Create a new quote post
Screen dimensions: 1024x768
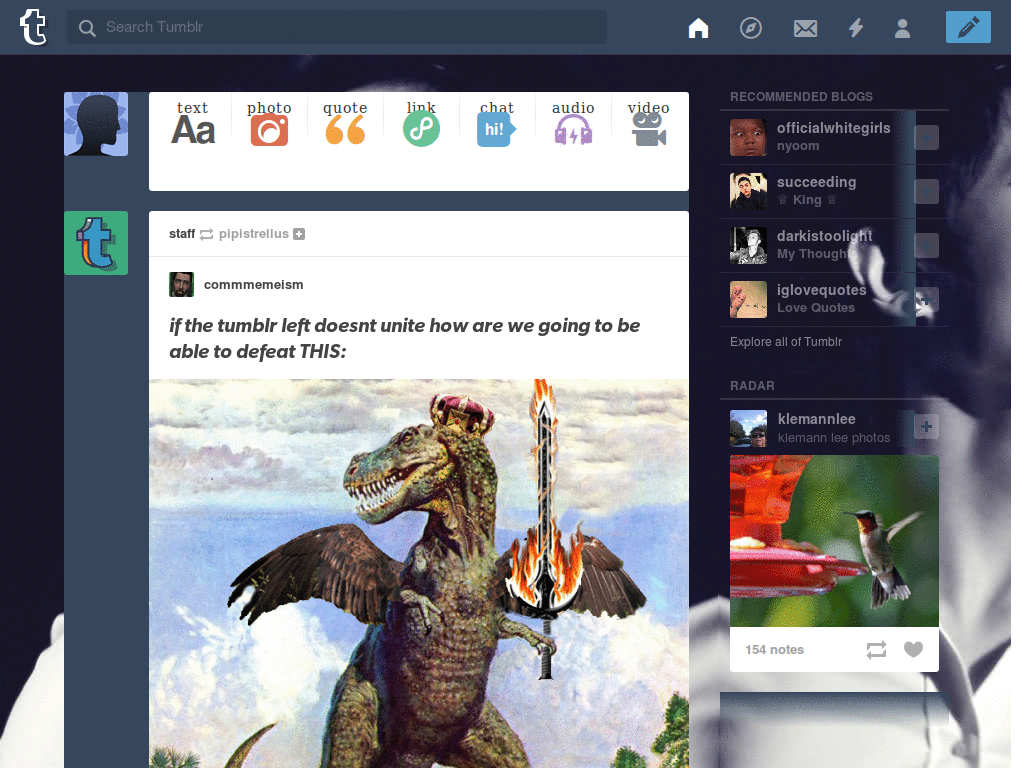[x=345, y=123]
